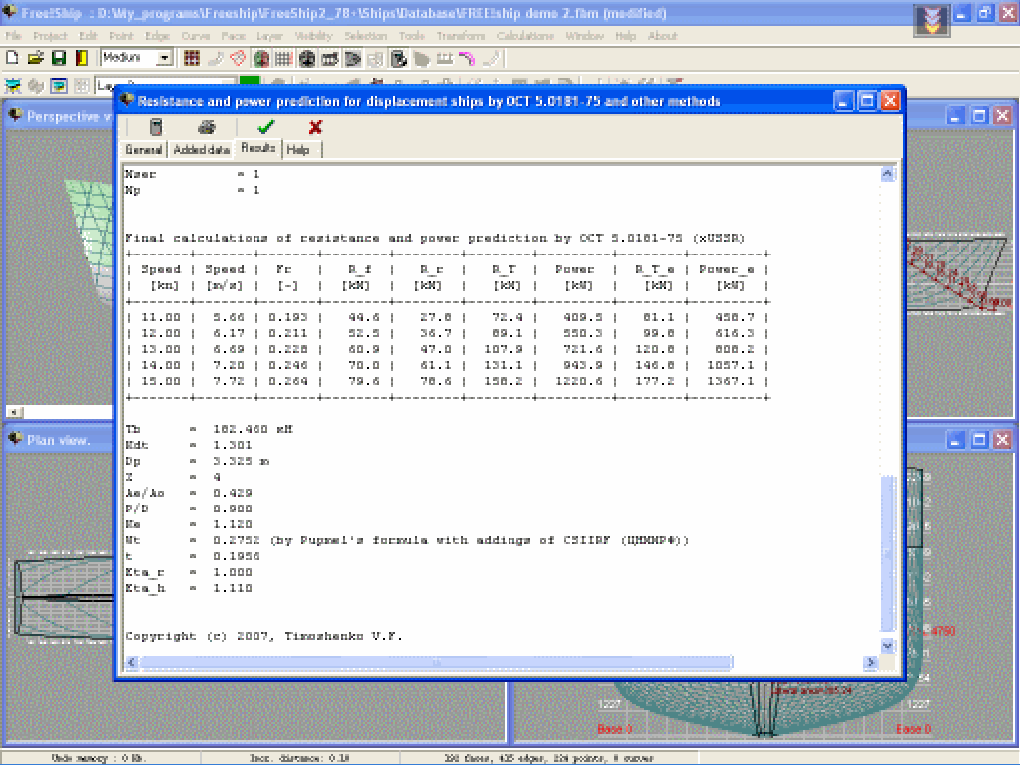
Task: Click the dark round globe toolbar icon
Action: 307,59
